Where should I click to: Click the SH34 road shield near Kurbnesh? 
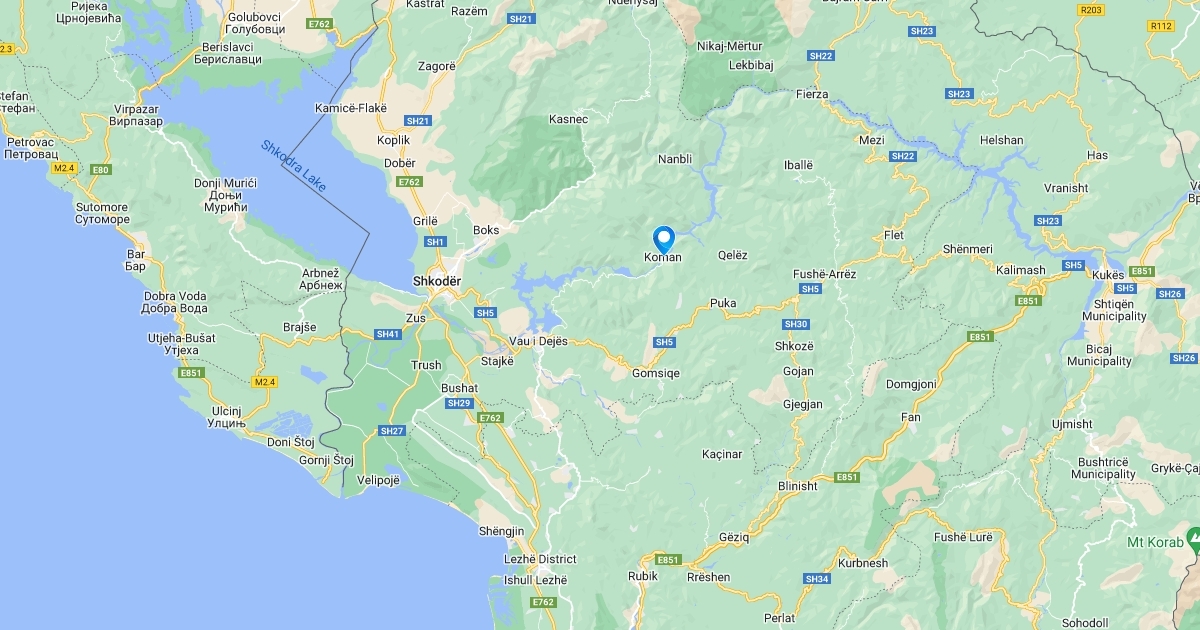(x=817, y=579)
